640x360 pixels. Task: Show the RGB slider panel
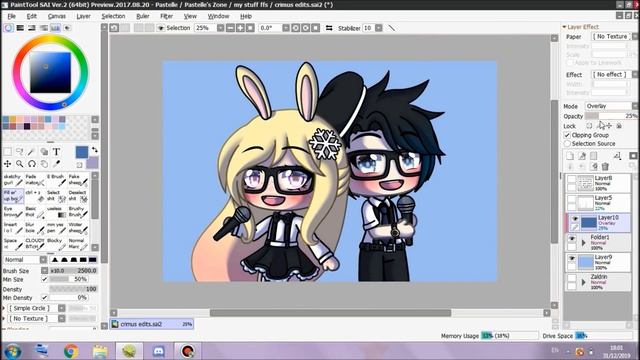(x=20, y=28)
